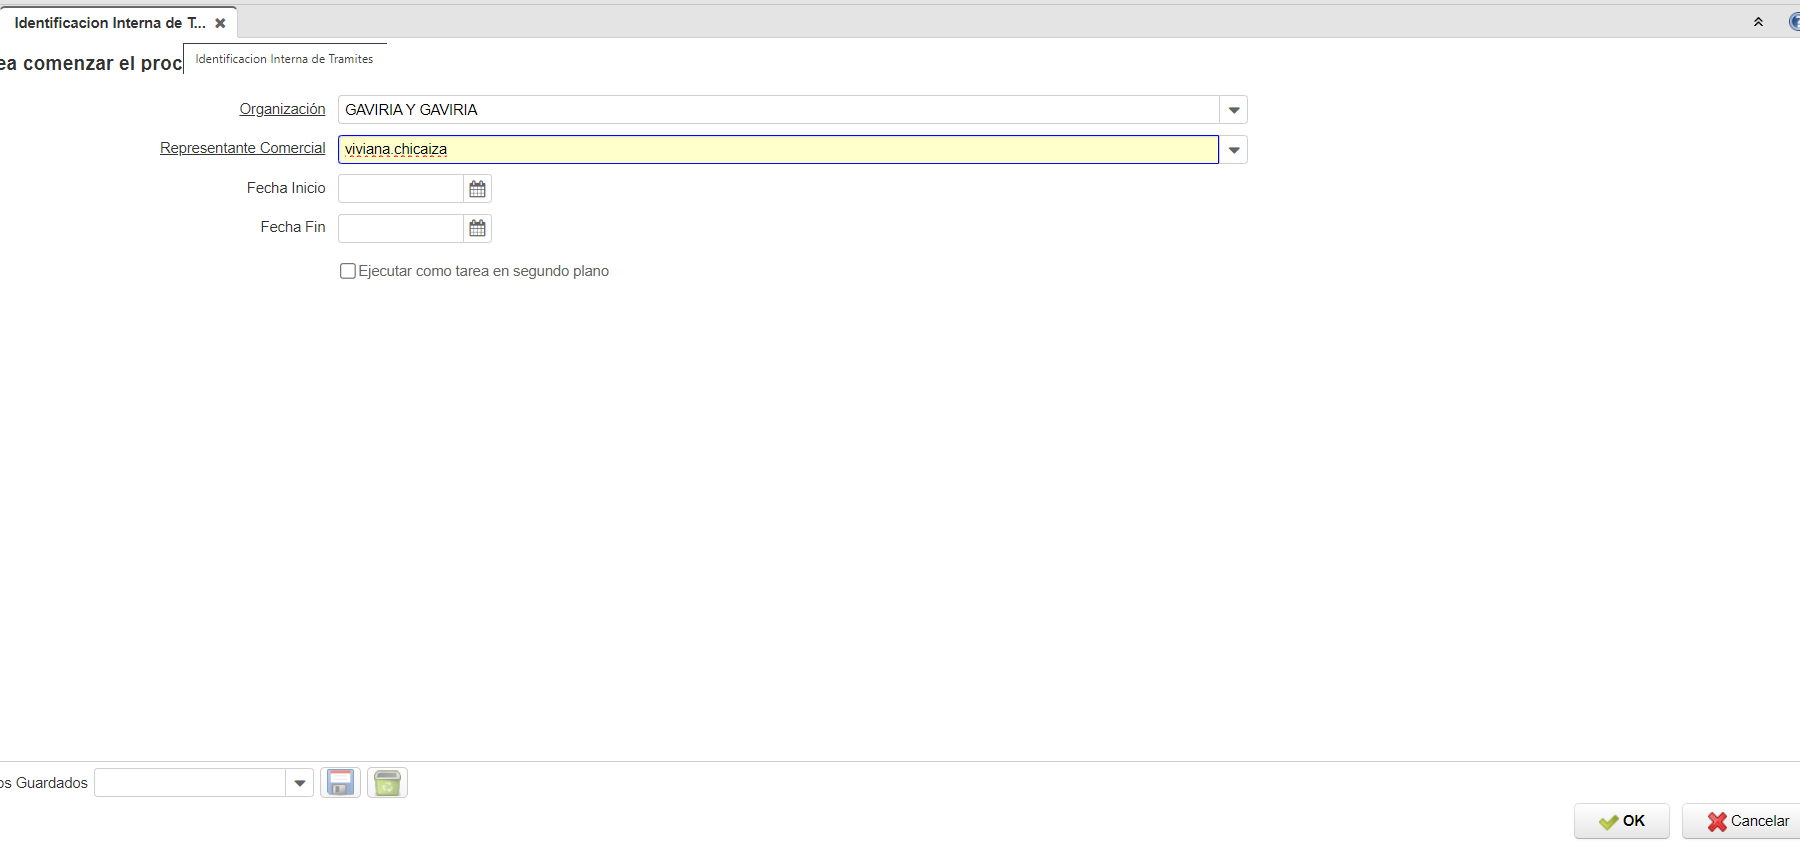1800x842 pixels.
Task: Expand the Organización dropdown arrow
Action: [x=1234, y=110]
